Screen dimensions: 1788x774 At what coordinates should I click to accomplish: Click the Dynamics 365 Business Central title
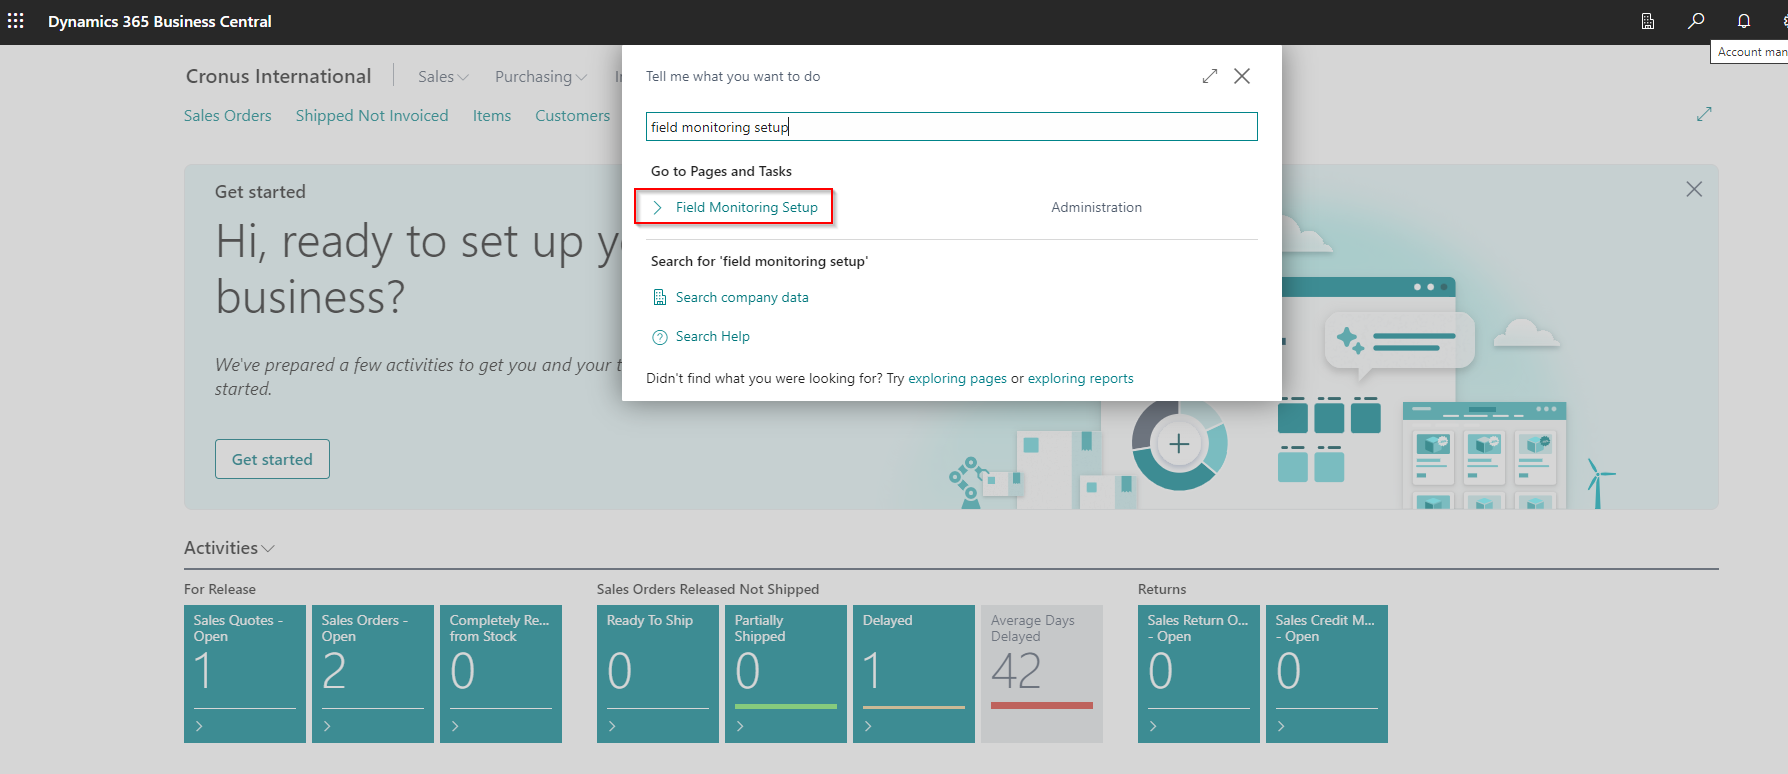pos(160,21)
